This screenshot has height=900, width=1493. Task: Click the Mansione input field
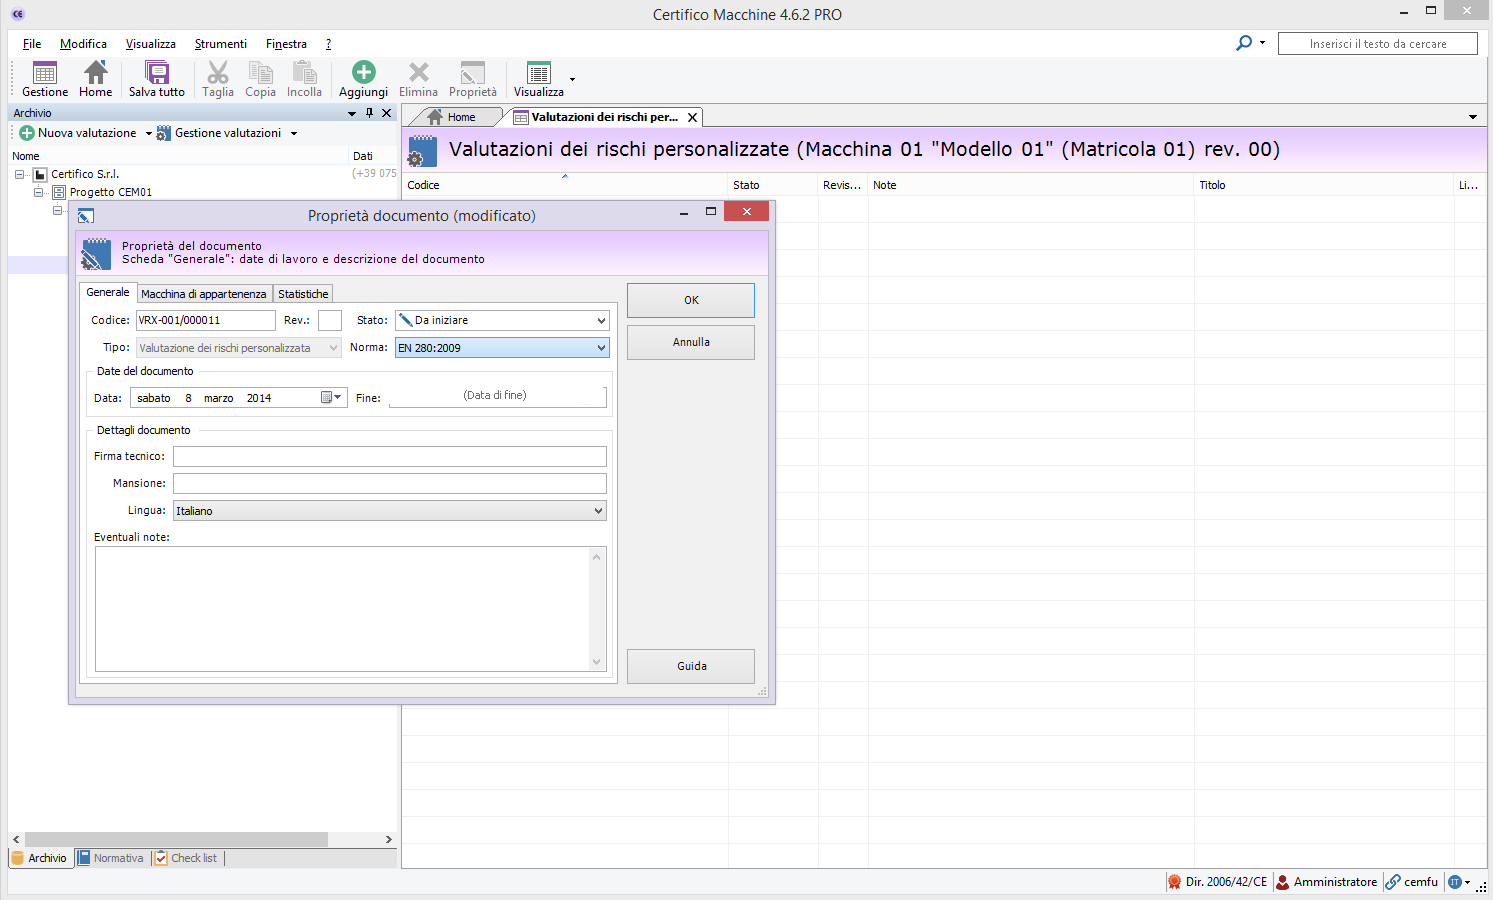pyautogui.click(x=390, y=483)
